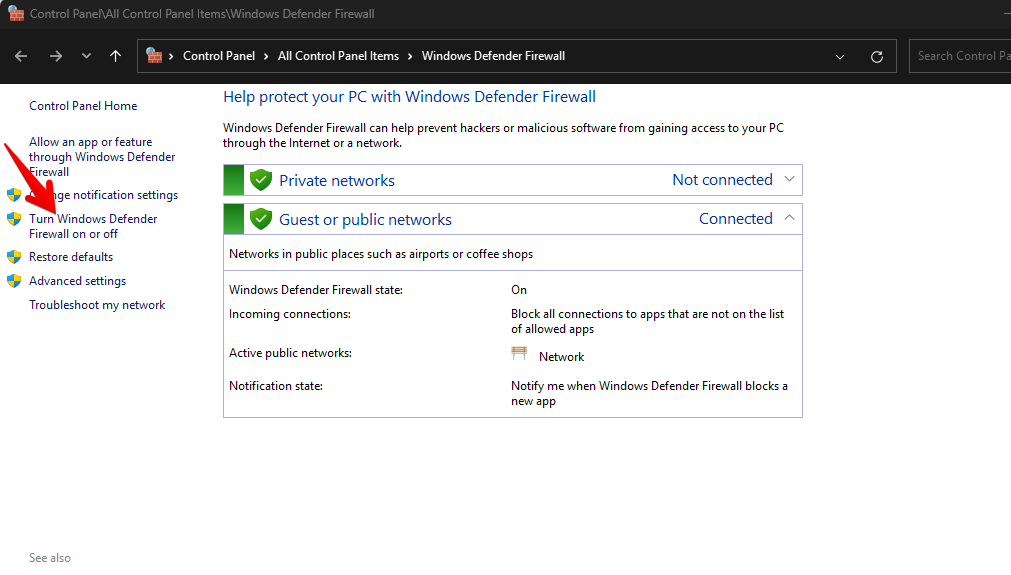Image resolution: width=1011 pixels, height=575 pixels.
Task: Click the Refresh button in address bar
Action: [x=877, y=57]
